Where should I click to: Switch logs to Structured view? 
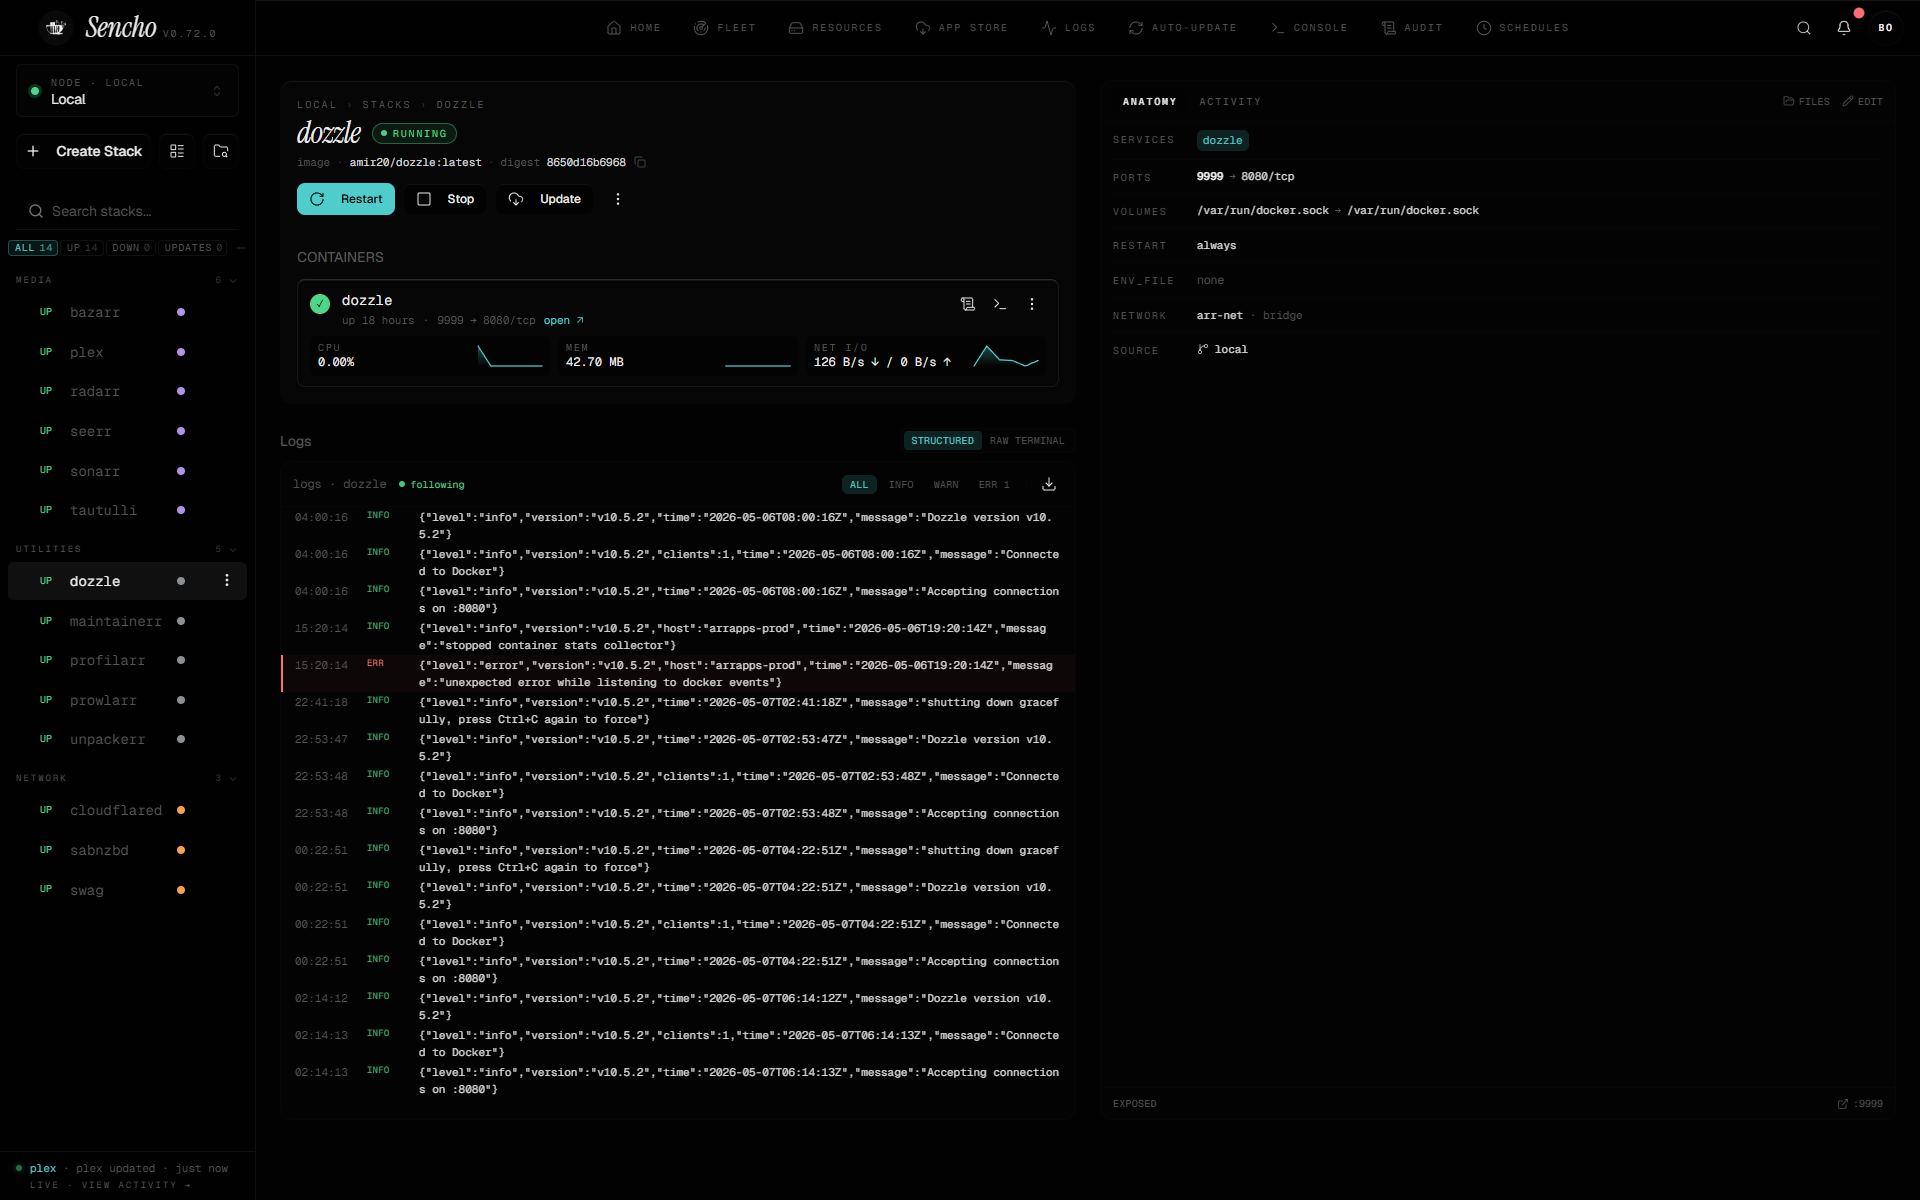tap(942, 441)
